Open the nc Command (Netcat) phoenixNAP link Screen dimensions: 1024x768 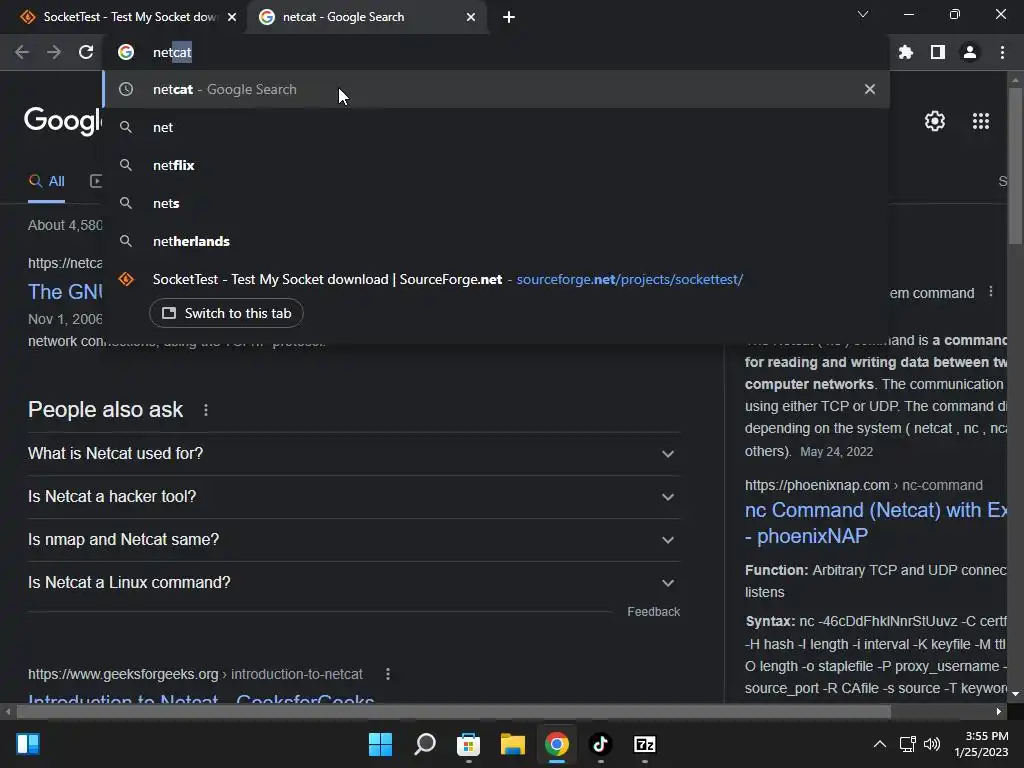tap(876, 522)
